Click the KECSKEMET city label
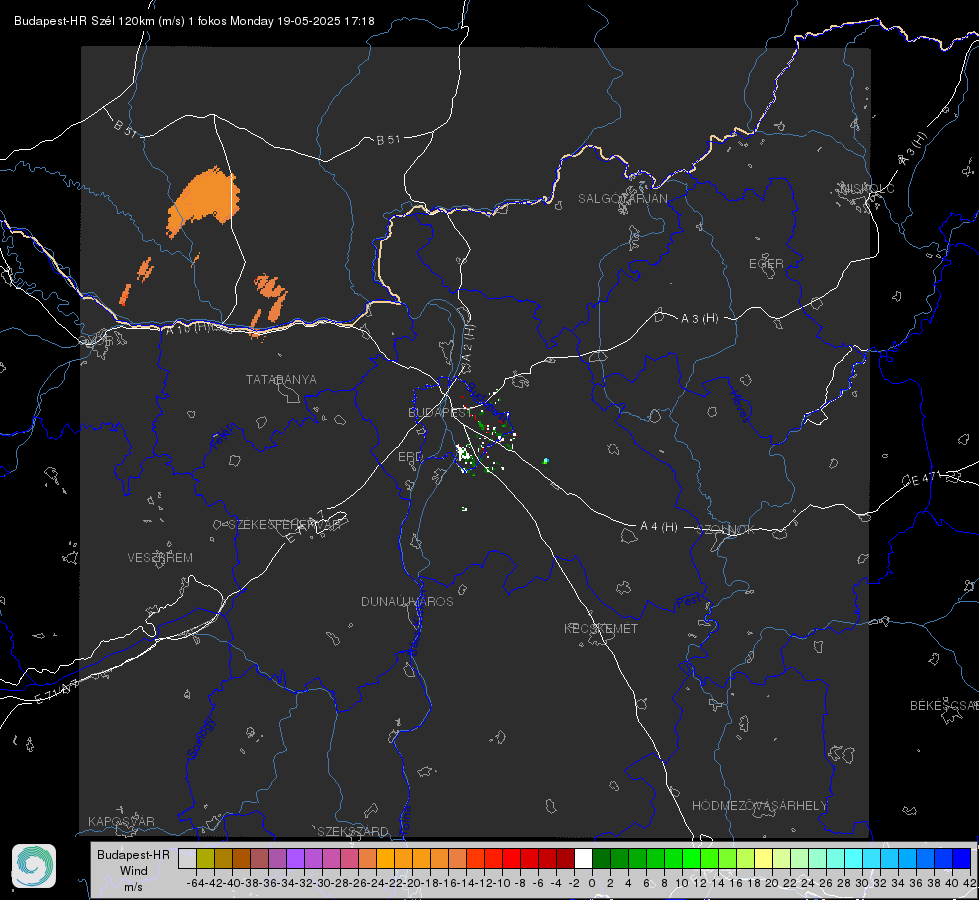The height and width of the screenshot is (900, 979). coord(601,629)
